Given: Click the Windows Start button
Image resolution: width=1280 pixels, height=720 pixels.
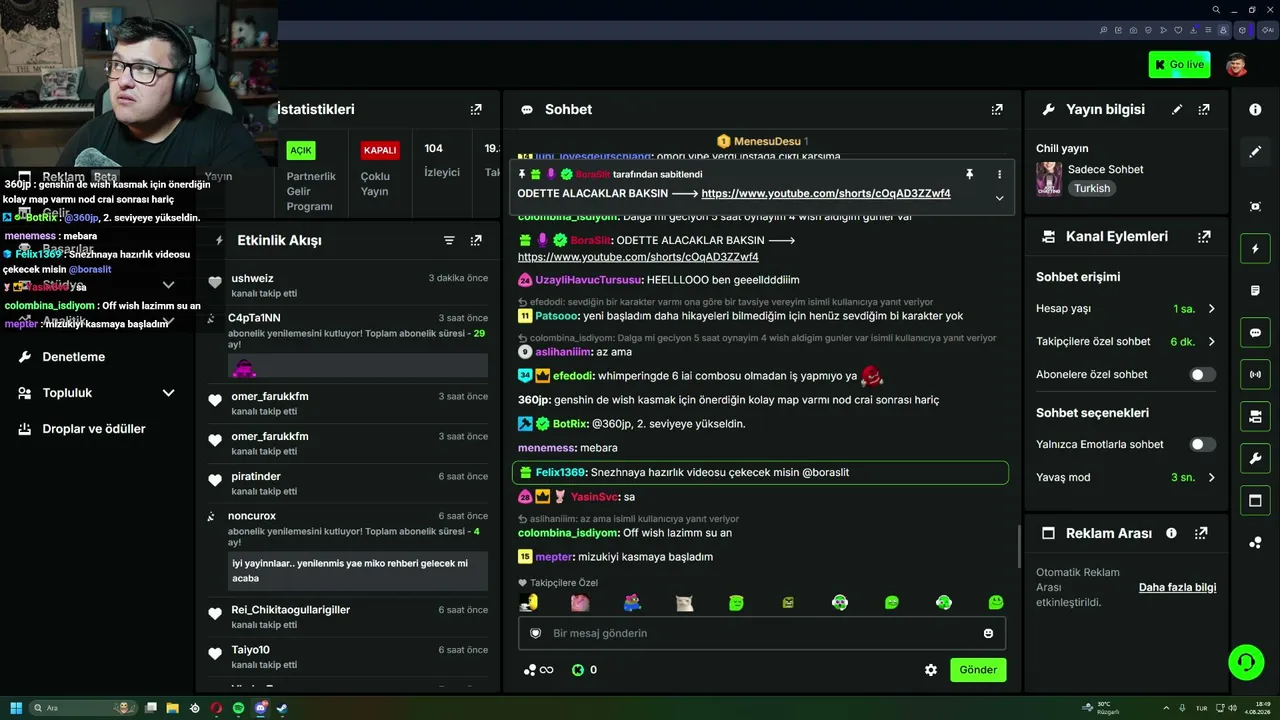Looking at the screenshot, I should 16,708.
